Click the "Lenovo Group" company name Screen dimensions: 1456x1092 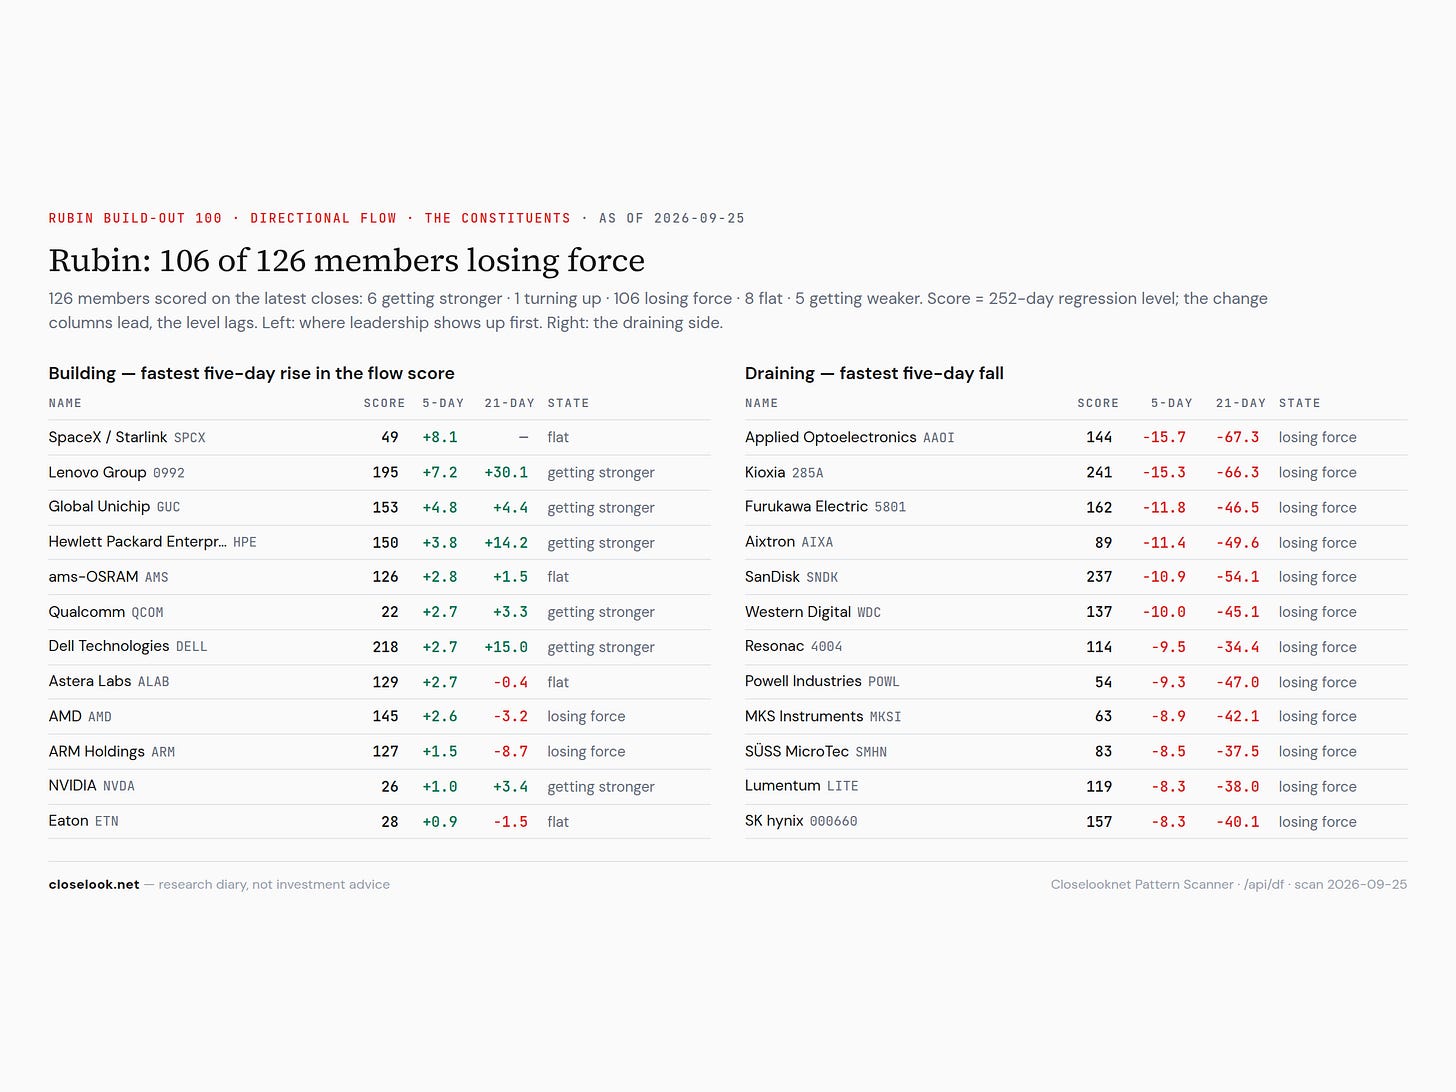97,472
